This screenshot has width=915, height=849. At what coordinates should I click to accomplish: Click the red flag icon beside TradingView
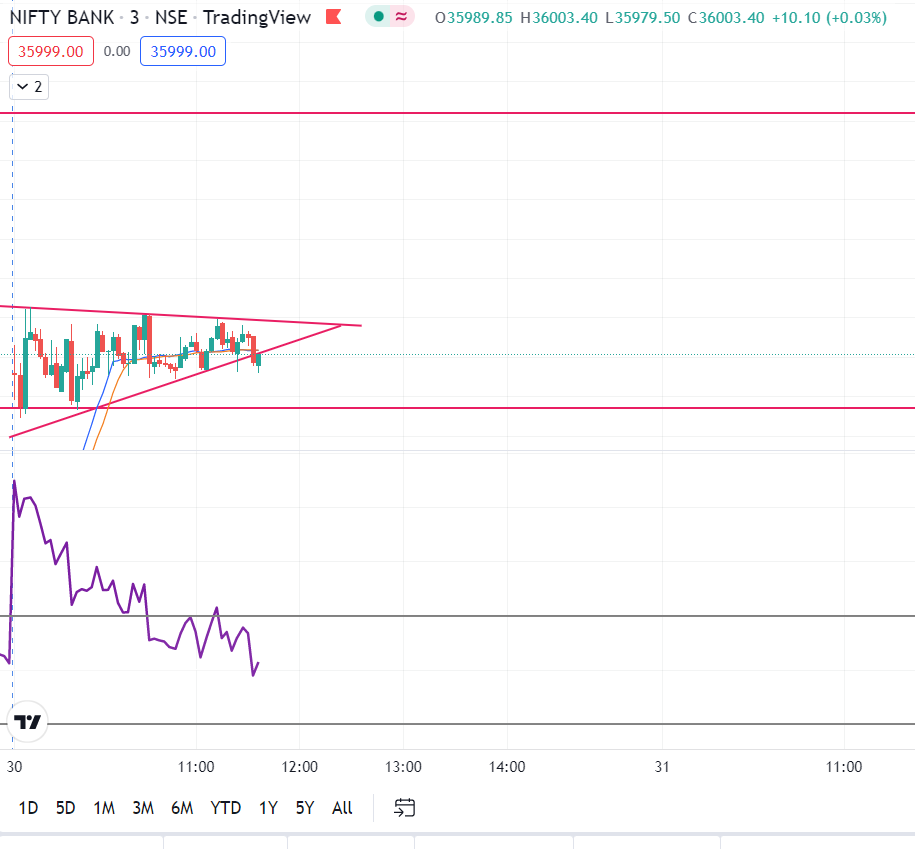tap(333, 17)
